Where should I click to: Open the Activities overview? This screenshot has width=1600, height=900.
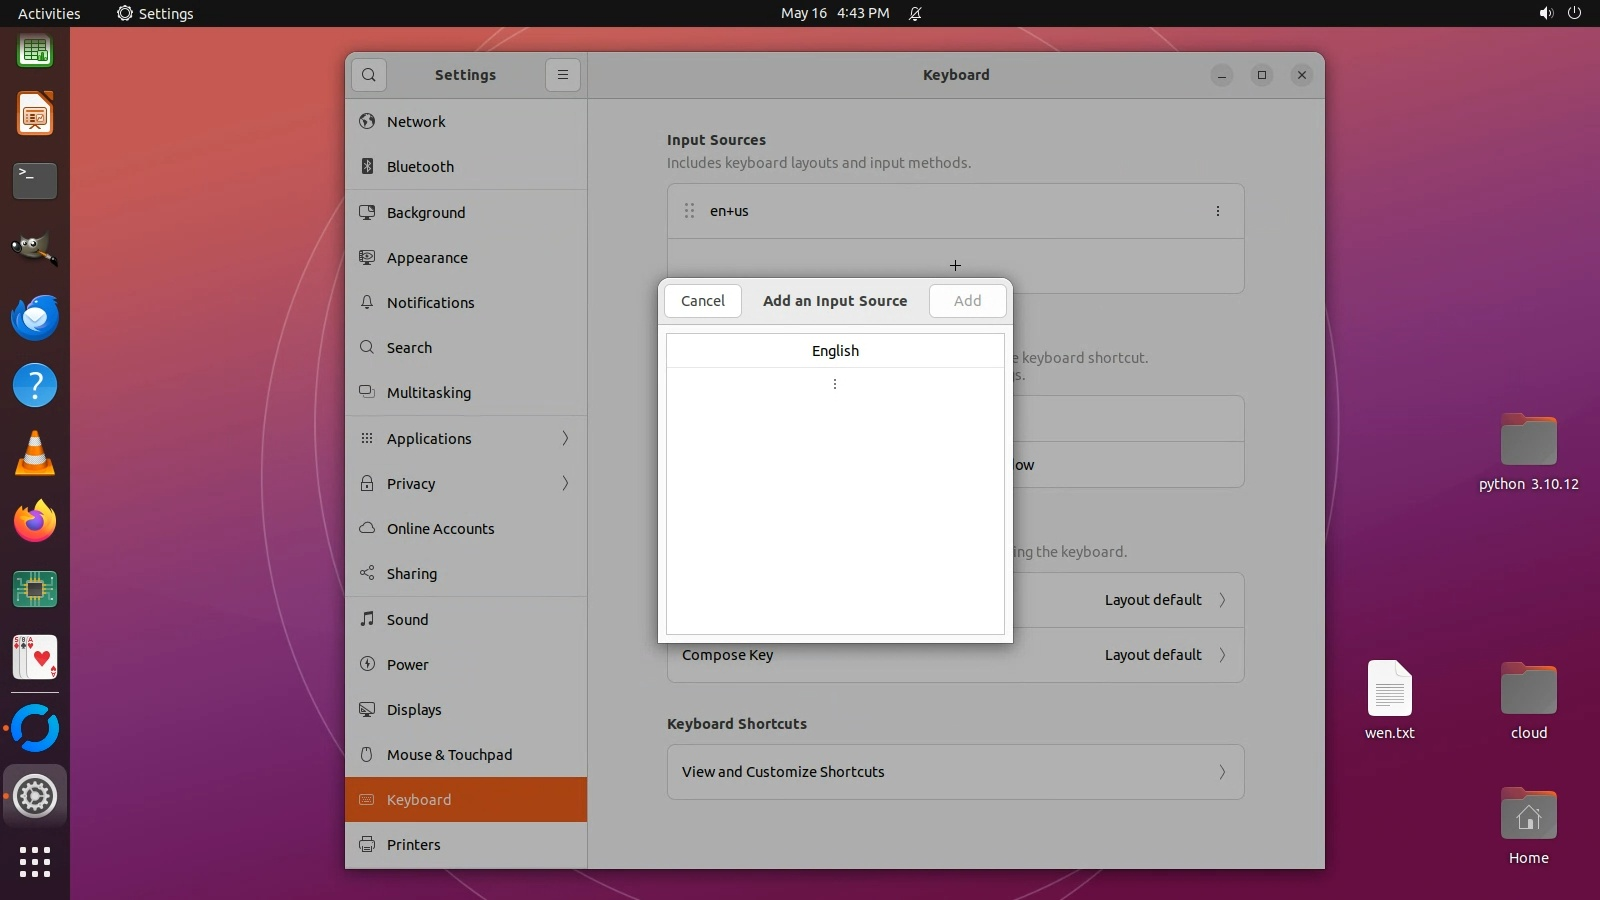[x=49, y=13]
